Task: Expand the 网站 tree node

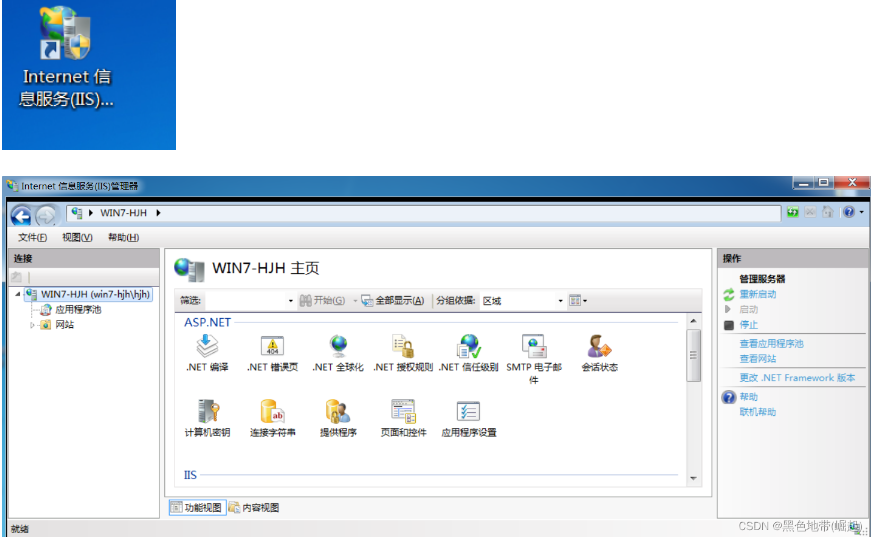Action: (x=32, y=325)
